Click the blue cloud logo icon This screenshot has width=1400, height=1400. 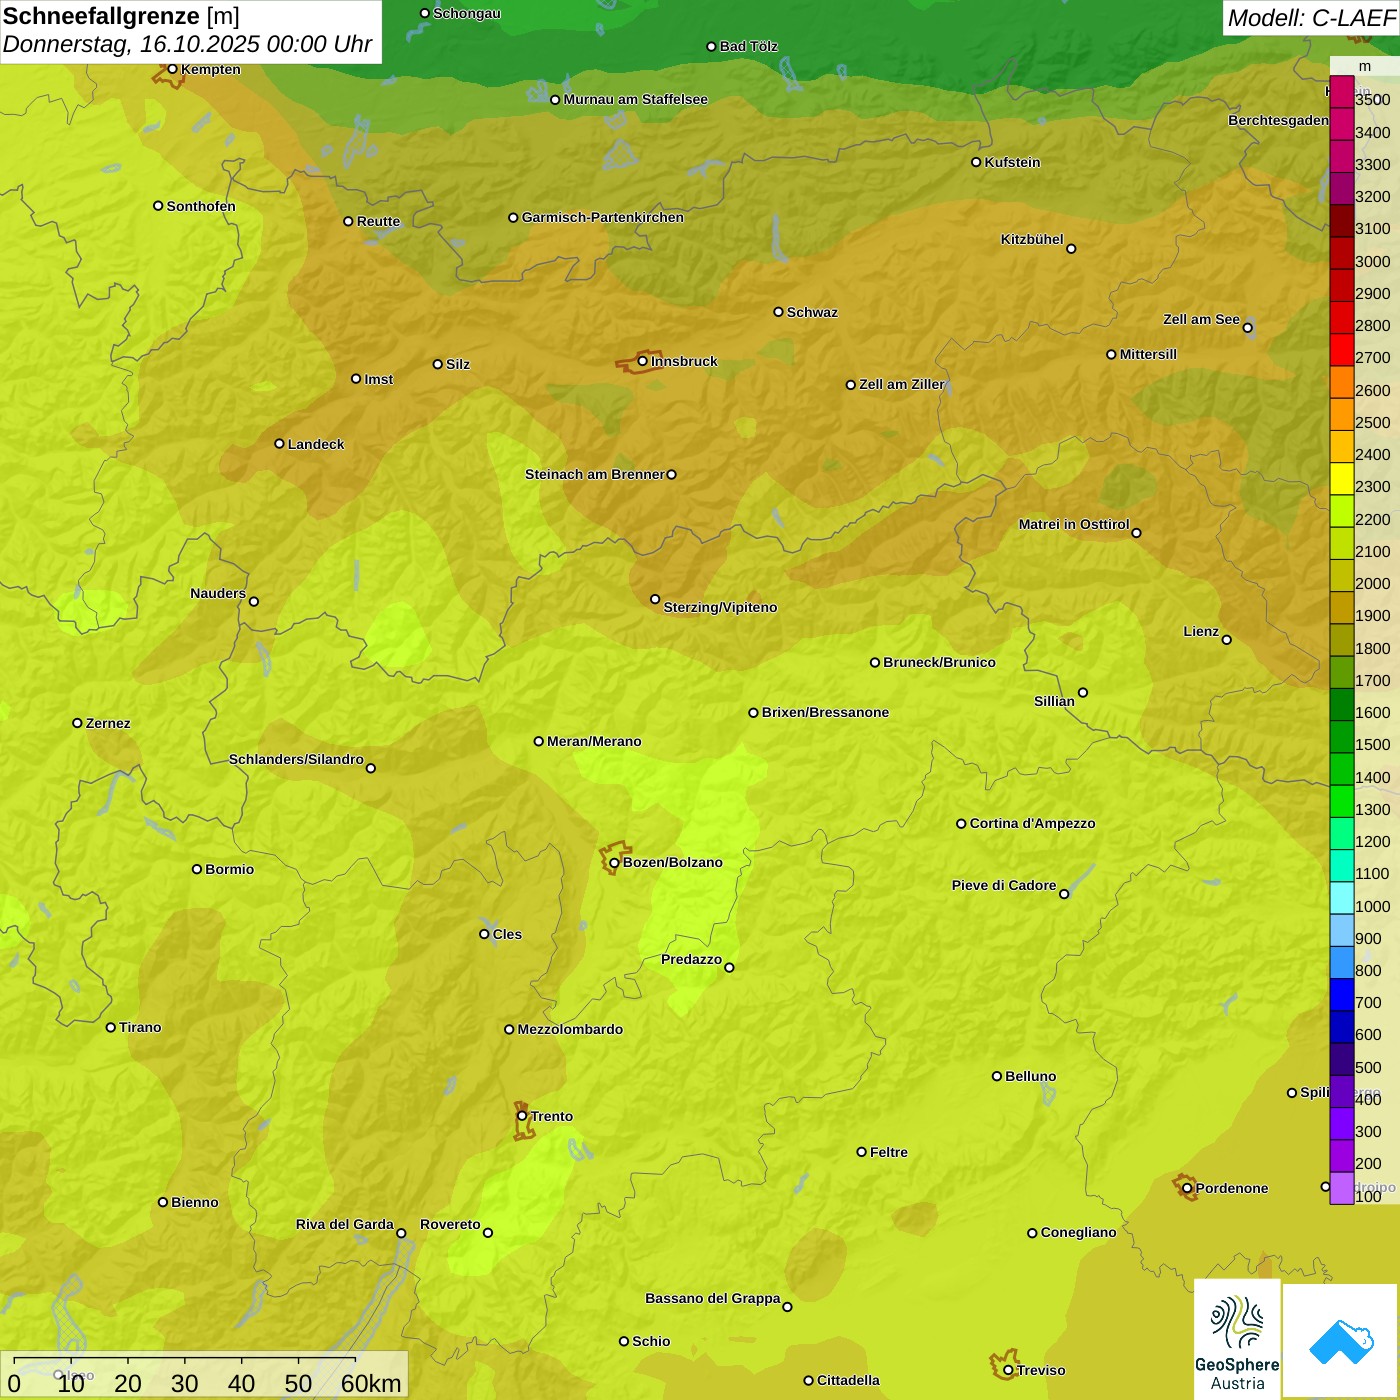click(x=1341, y=1342)
